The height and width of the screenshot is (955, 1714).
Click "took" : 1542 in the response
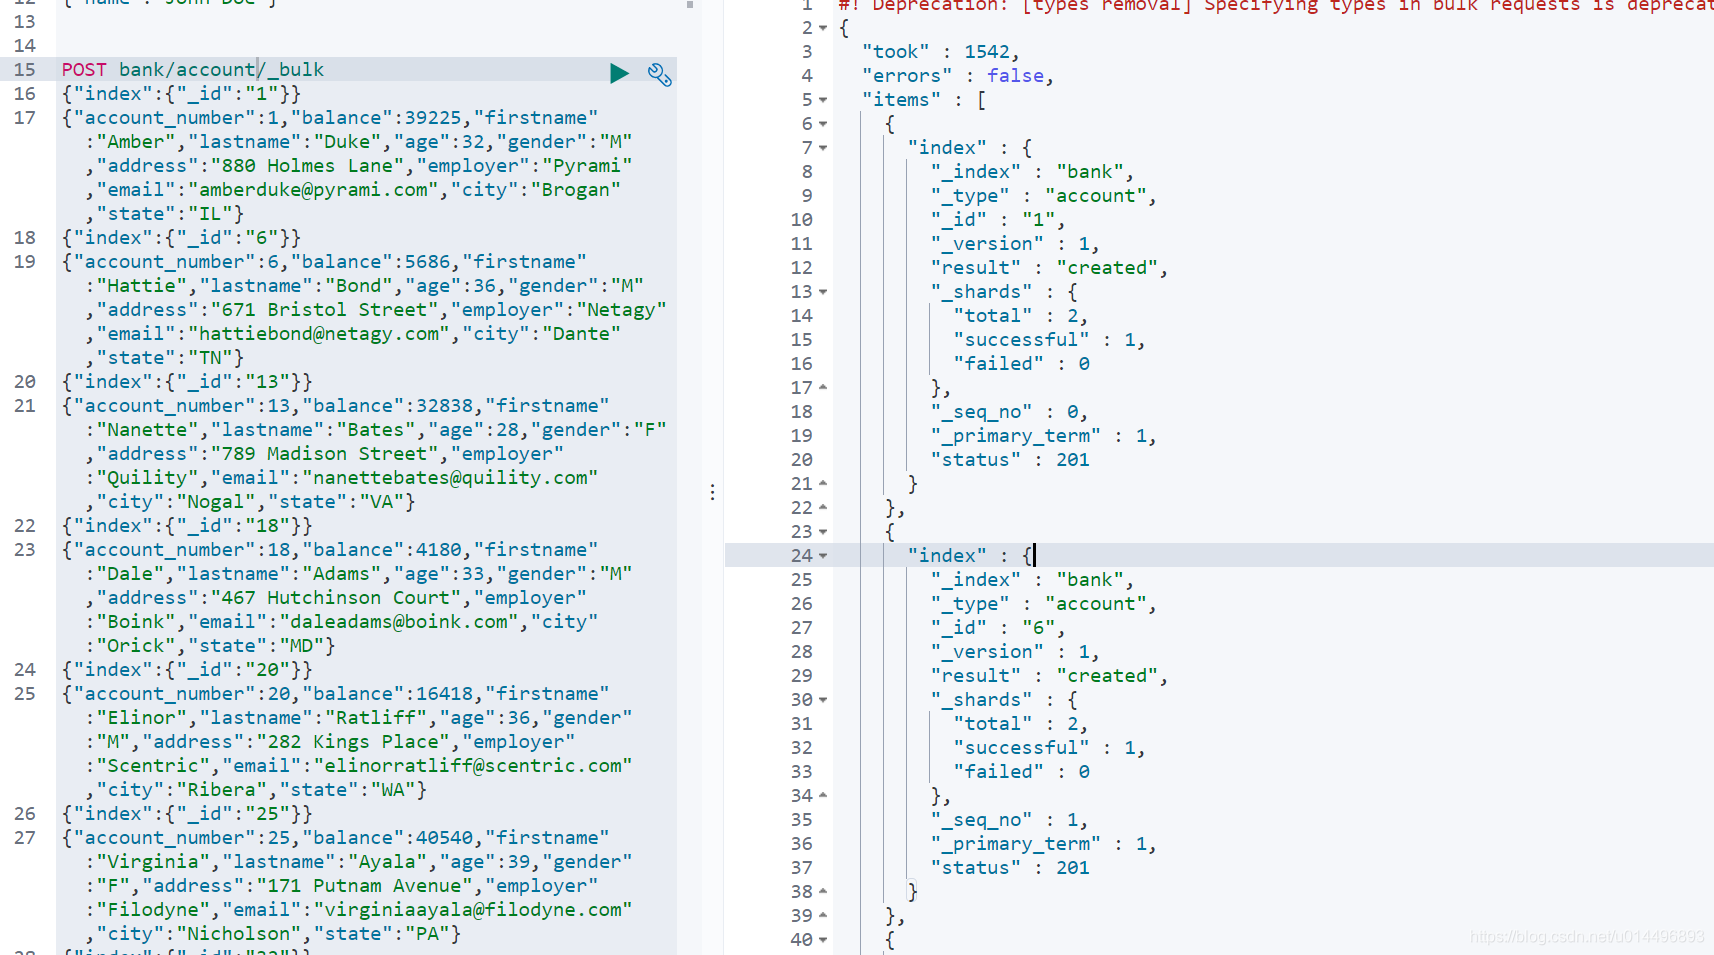tap(940, 52)
